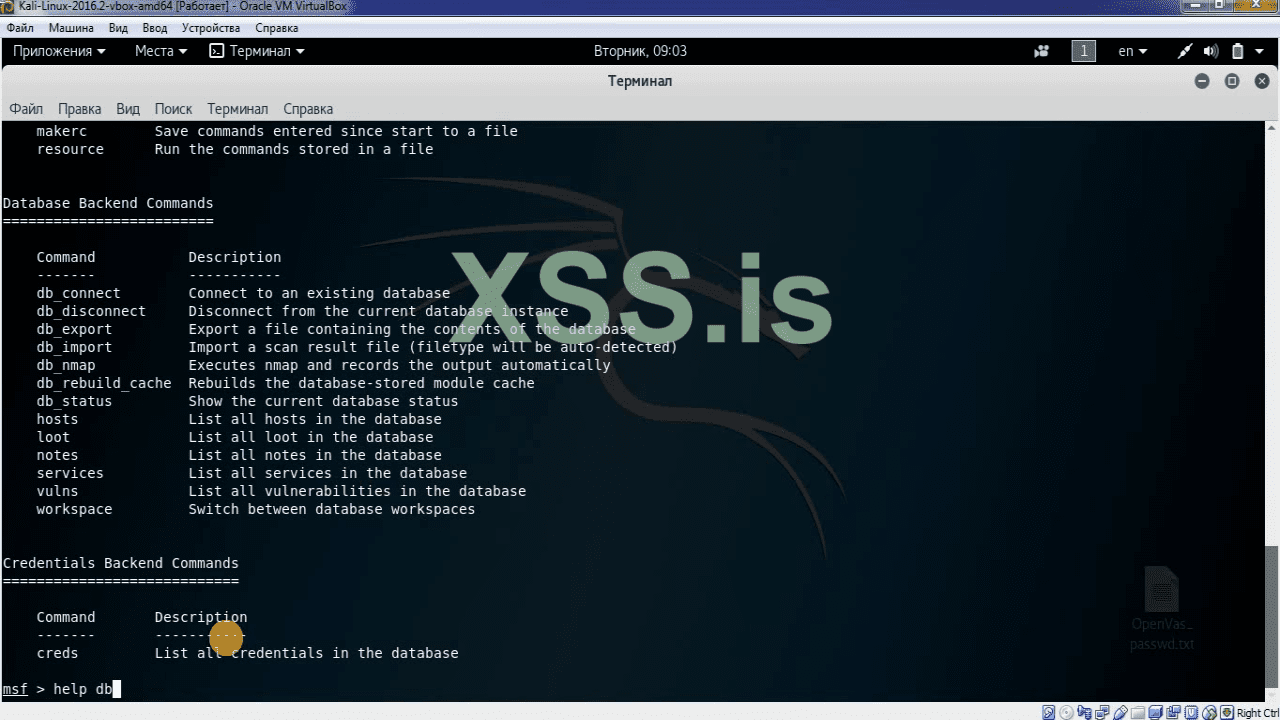
Task: Maximize the Терминал window
Action: tap(1232, 81)
